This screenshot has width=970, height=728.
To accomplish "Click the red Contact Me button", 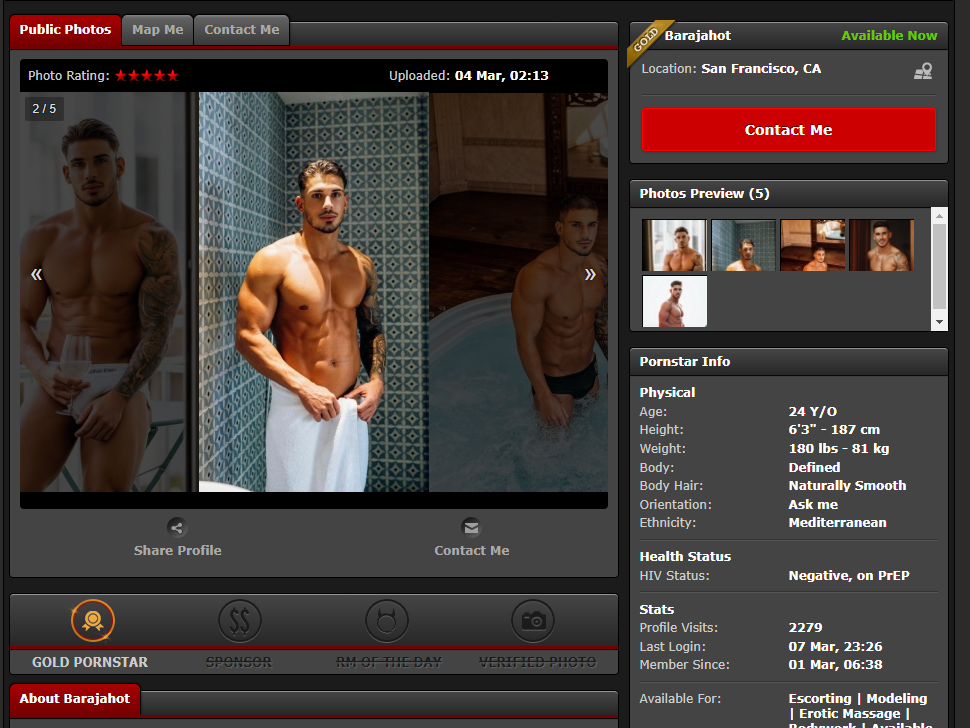I will [789, 130].
